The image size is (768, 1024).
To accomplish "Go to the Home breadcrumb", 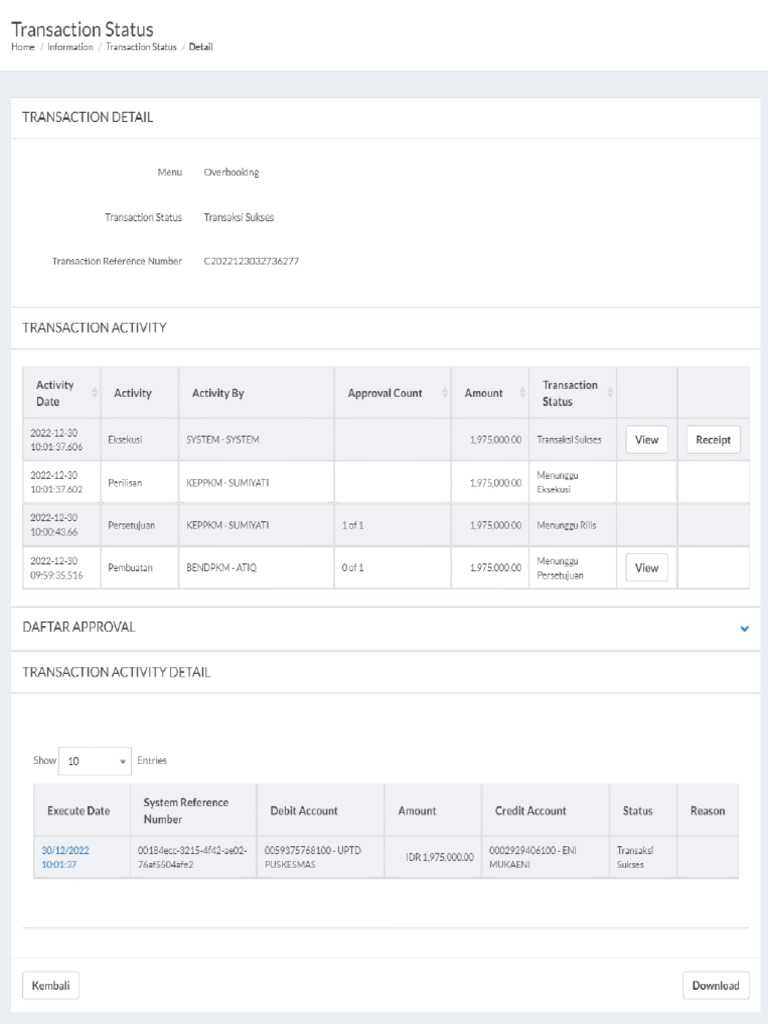I will click(23, 47).
